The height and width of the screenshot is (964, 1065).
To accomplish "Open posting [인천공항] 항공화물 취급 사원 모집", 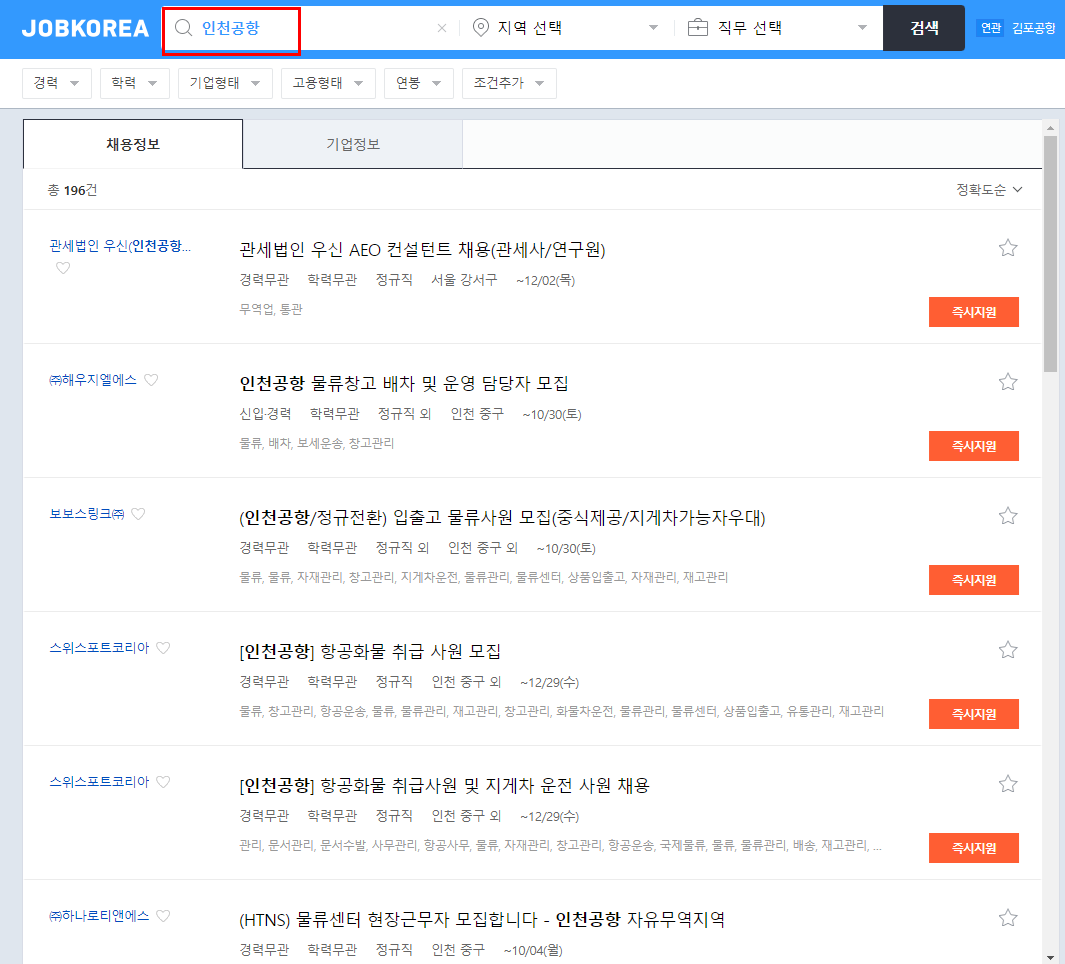I will (370, 651).
